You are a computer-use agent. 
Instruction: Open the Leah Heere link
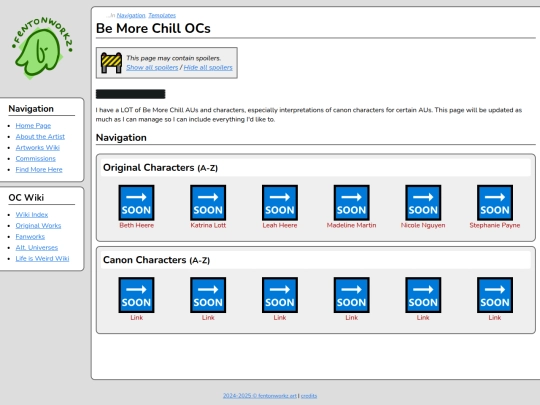(x=280, y=225)
